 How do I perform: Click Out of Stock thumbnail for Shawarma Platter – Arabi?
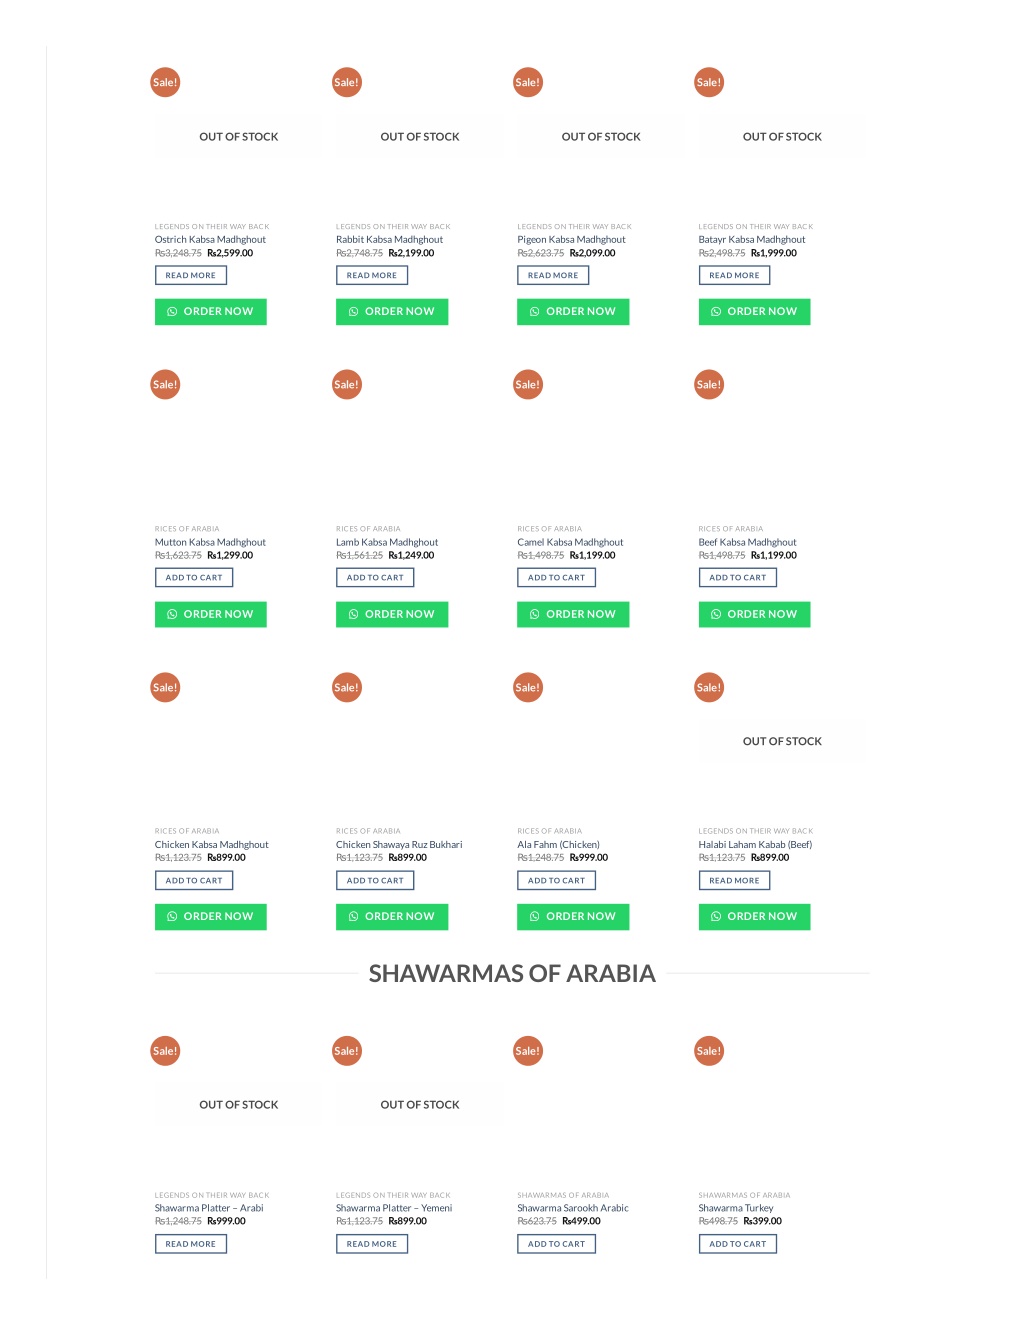click(x=239, y=1105)
